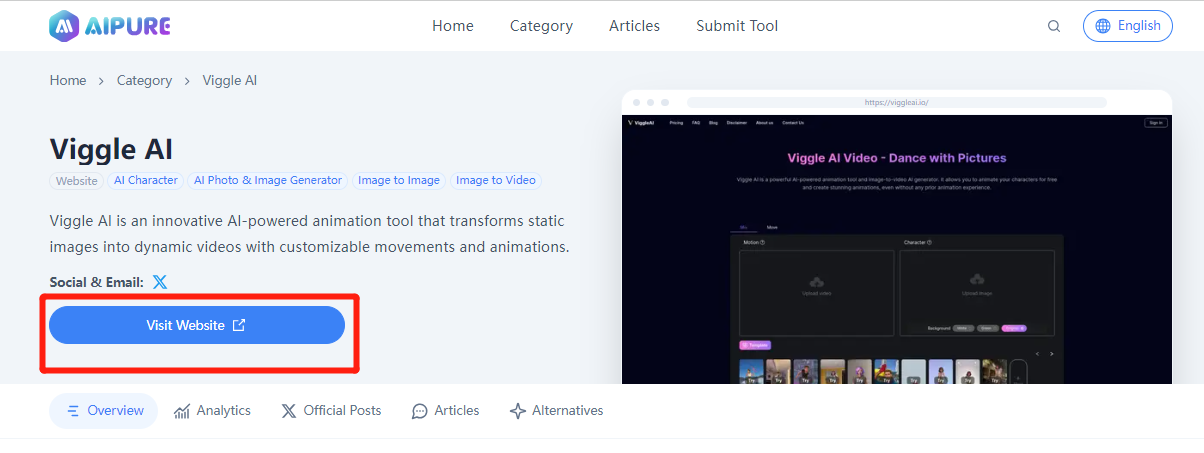This screenshot has width=1204, height=453.
Task: Select the Image to Video tag
Action: [496, 181]
